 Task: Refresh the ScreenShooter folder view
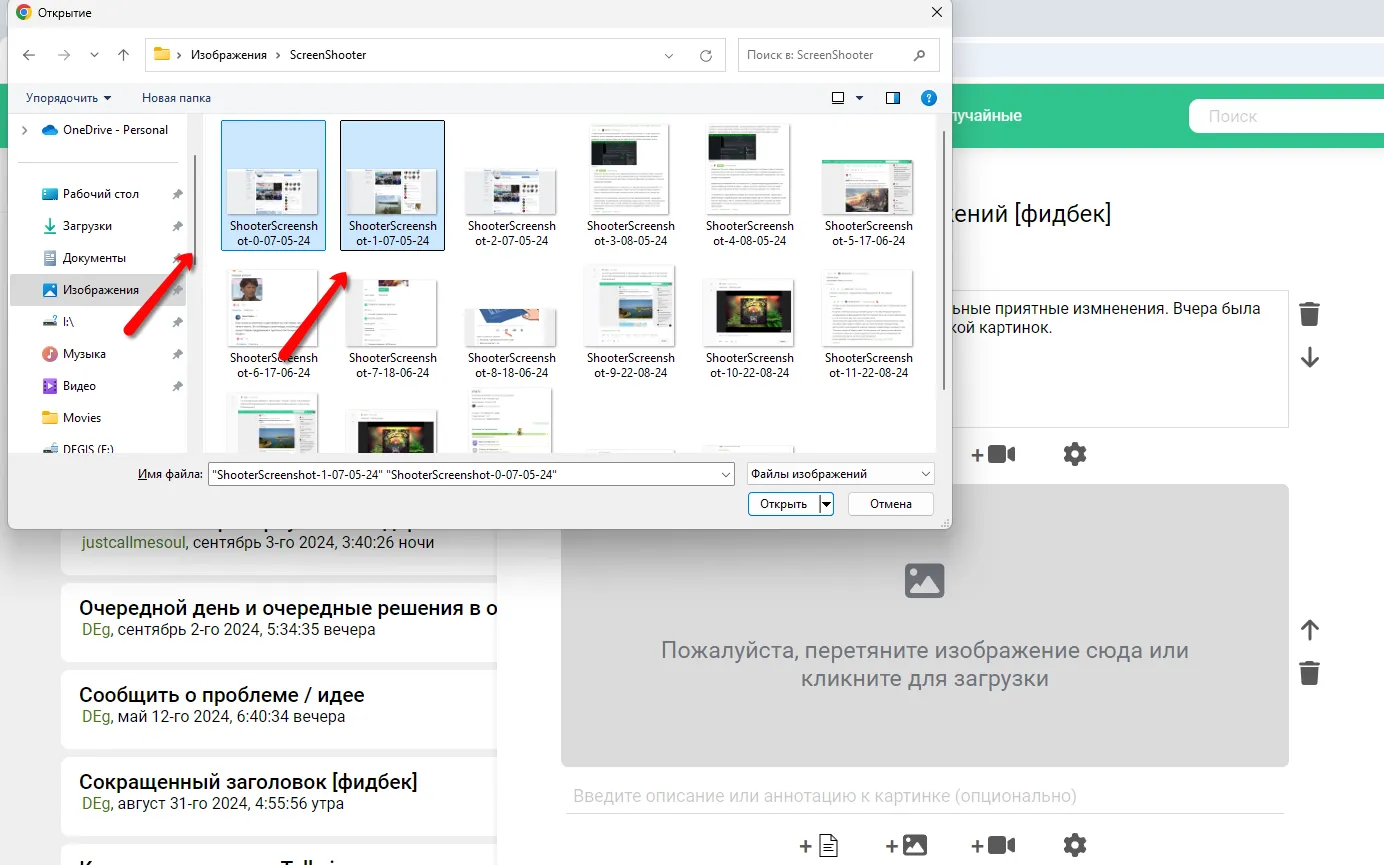[706, 56]
